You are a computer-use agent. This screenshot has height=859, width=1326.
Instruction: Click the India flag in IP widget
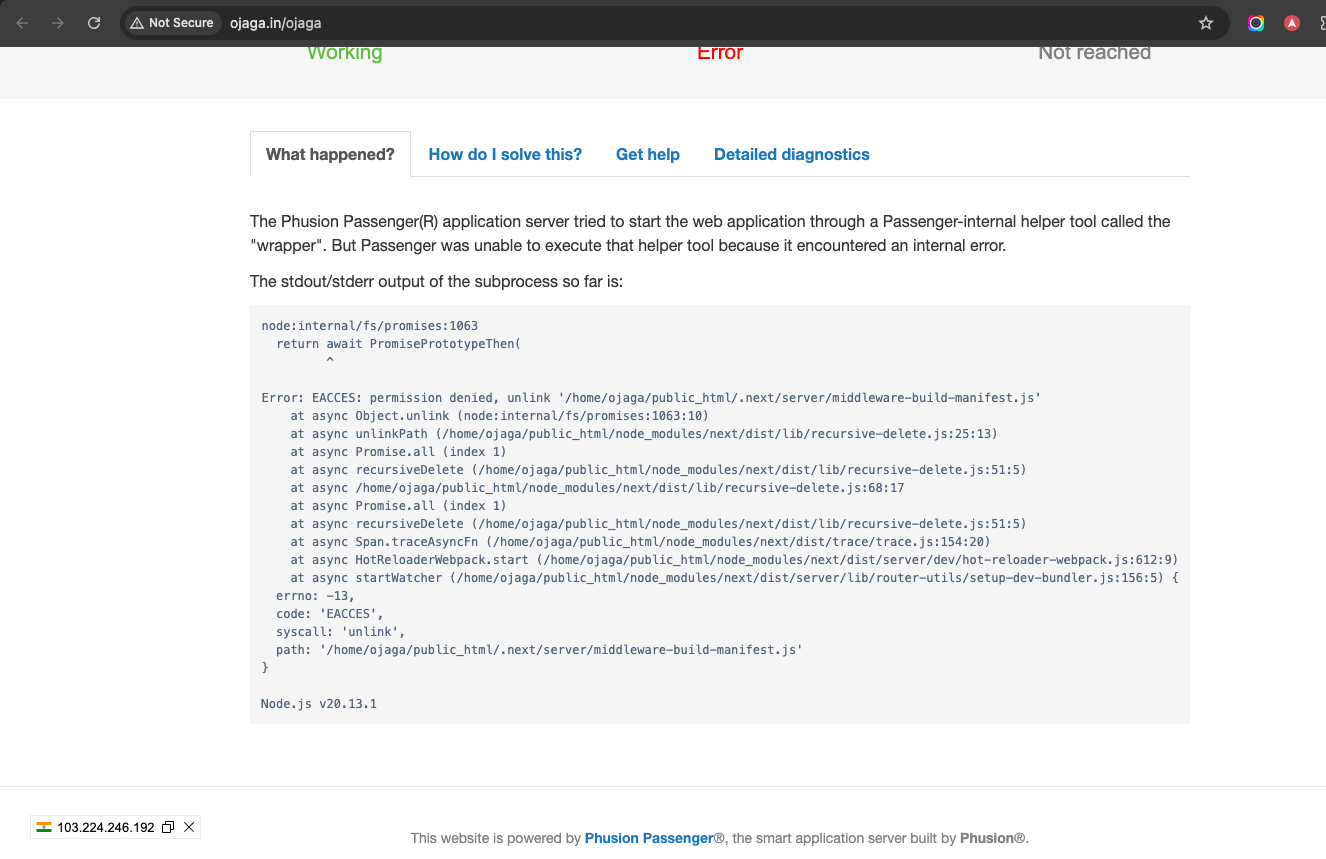44,827
